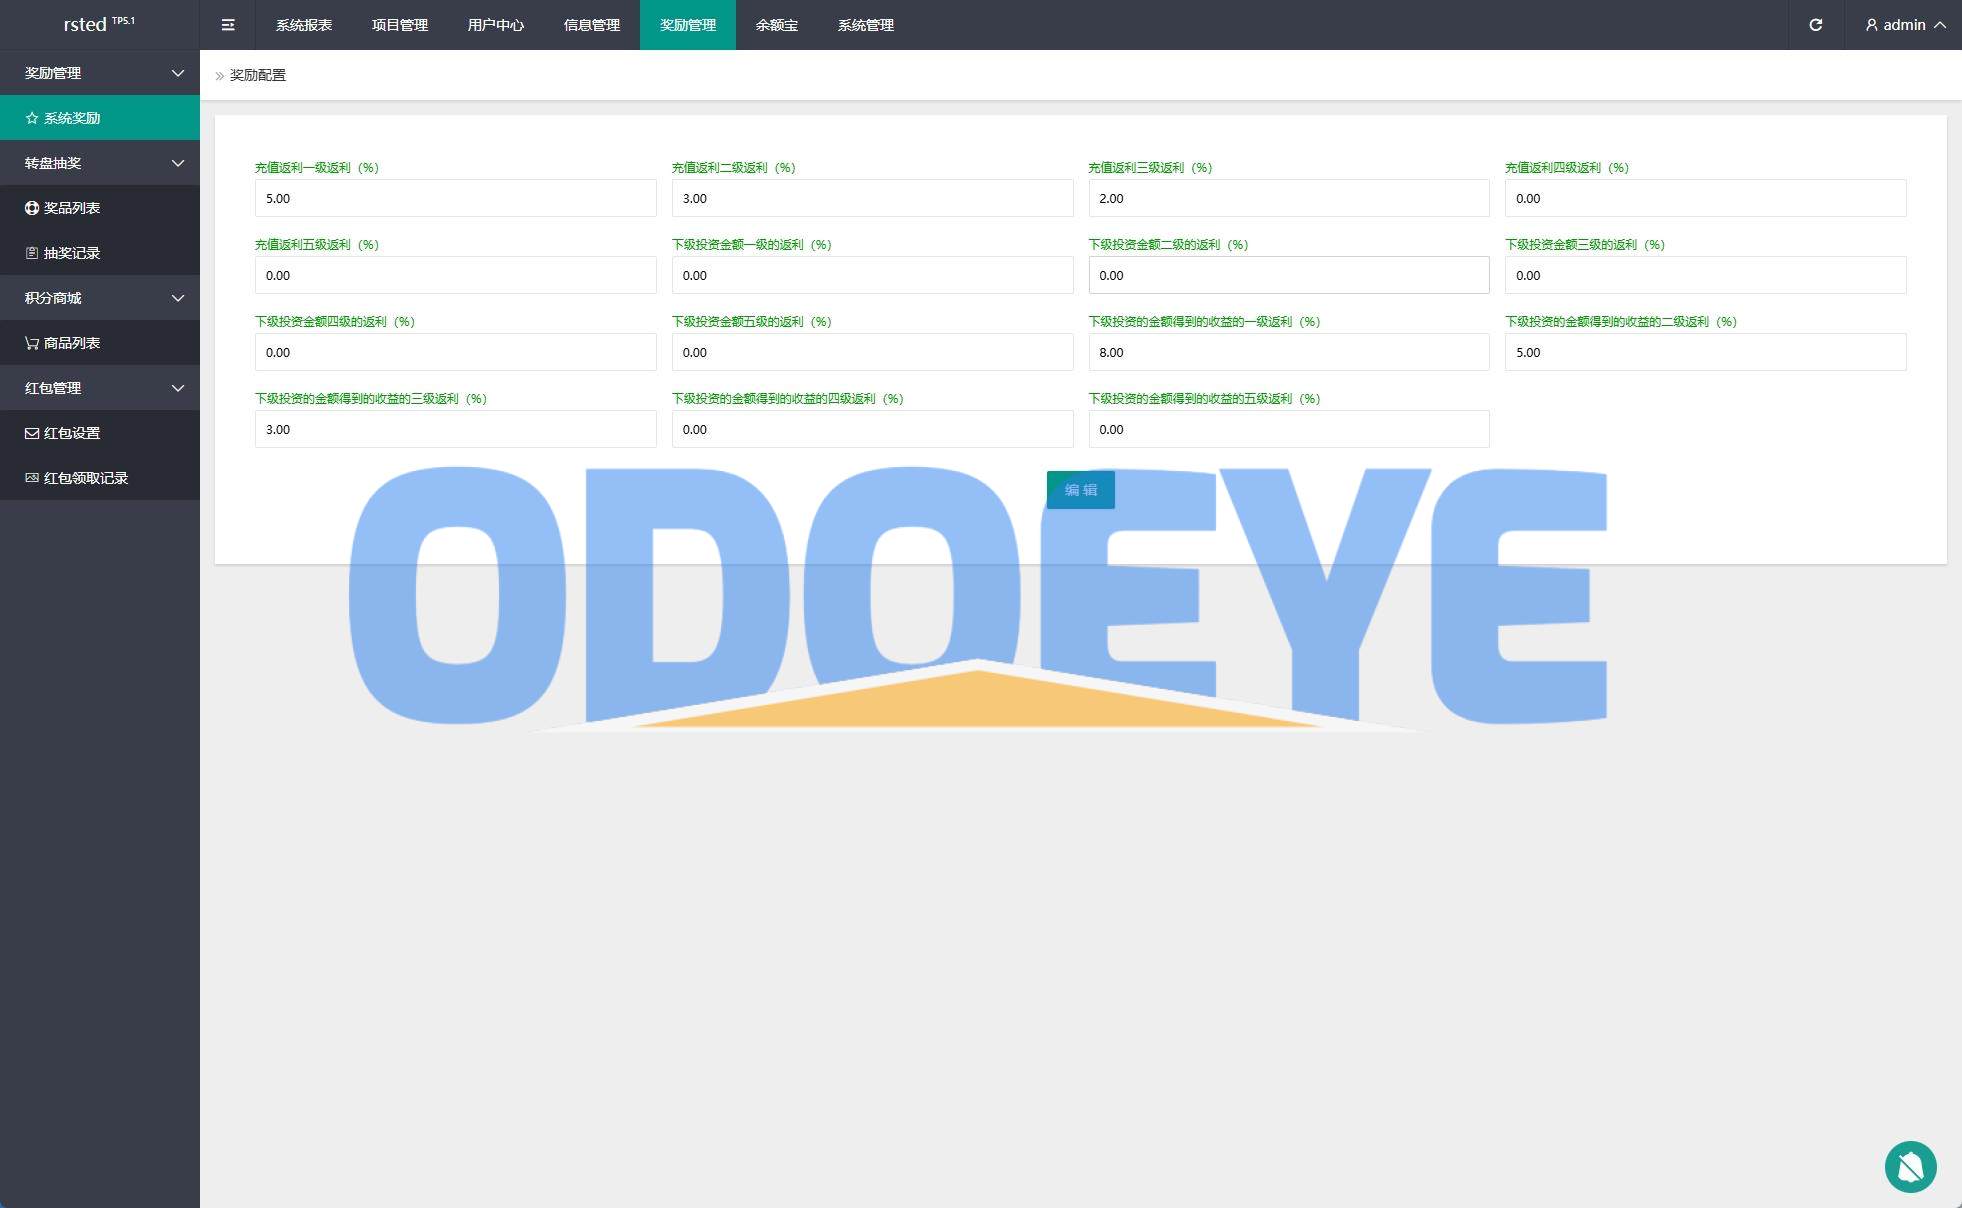1962x1208 pixels.
Task: Open the 余额宝 top menu
Action: click(x=777, y=25)
